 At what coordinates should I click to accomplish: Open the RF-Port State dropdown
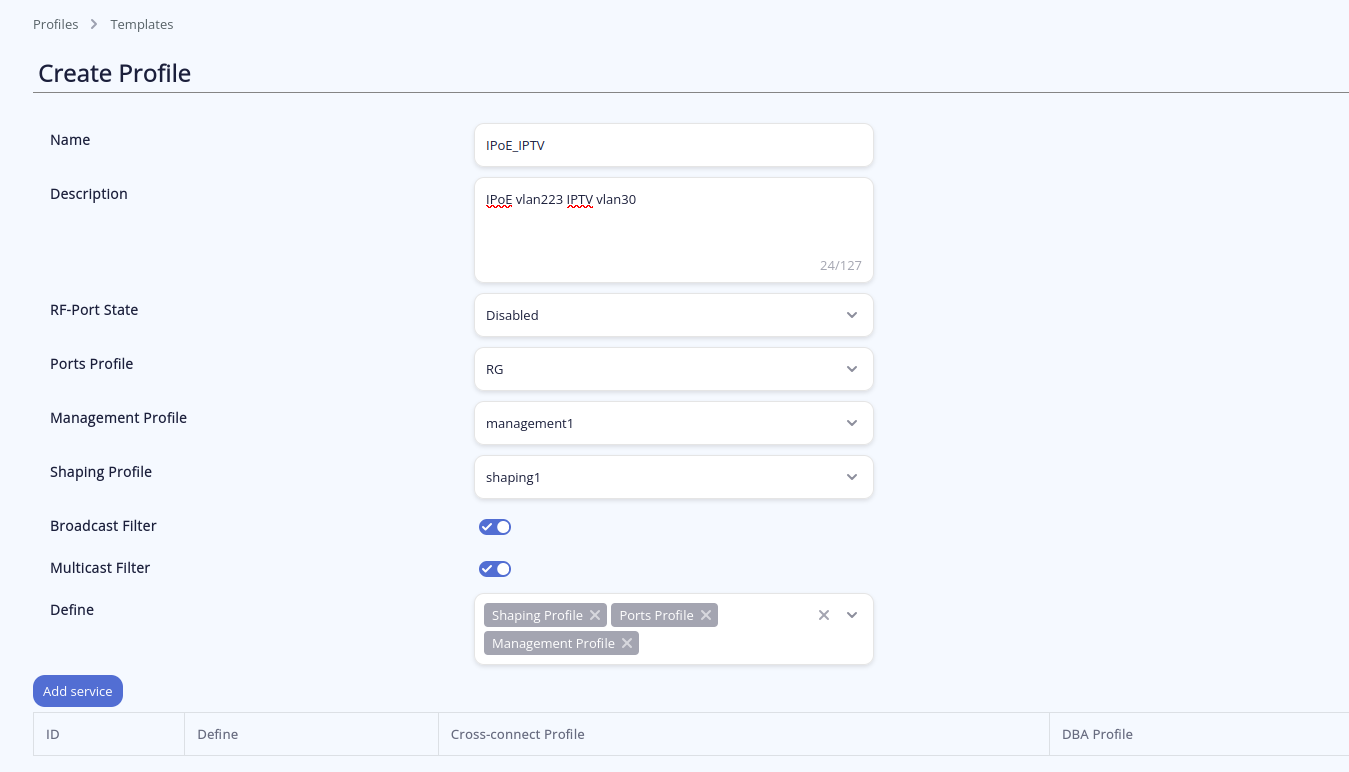(673, 315)
